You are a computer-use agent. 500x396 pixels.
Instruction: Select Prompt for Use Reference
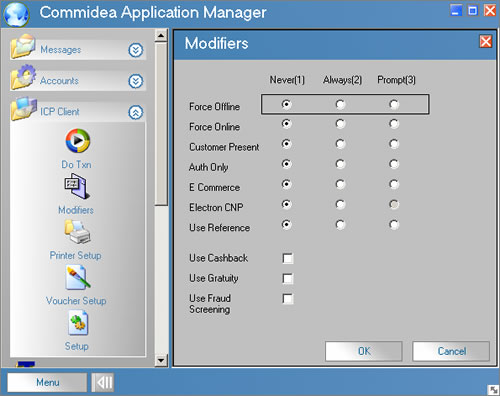394,225
